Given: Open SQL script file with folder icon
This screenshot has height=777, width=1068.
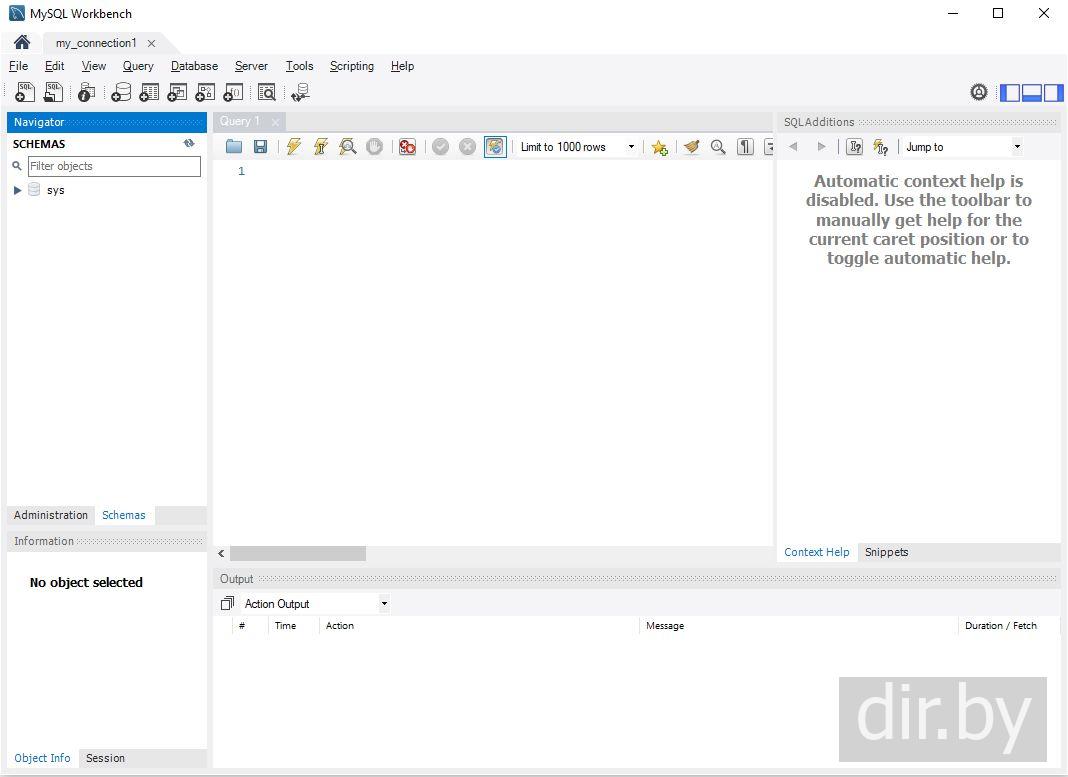Looking at the screenshot, I should [x=234, y=147].
